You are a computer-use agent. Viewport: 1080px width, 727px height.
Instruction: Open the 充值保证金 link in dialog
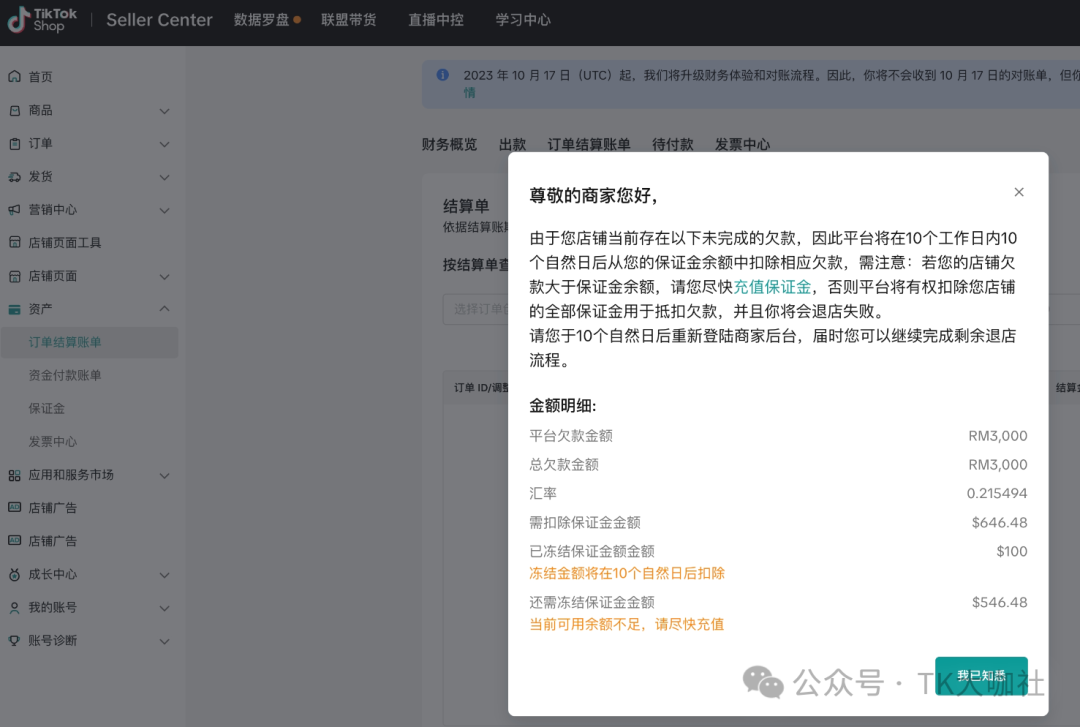tap(772, 287)
